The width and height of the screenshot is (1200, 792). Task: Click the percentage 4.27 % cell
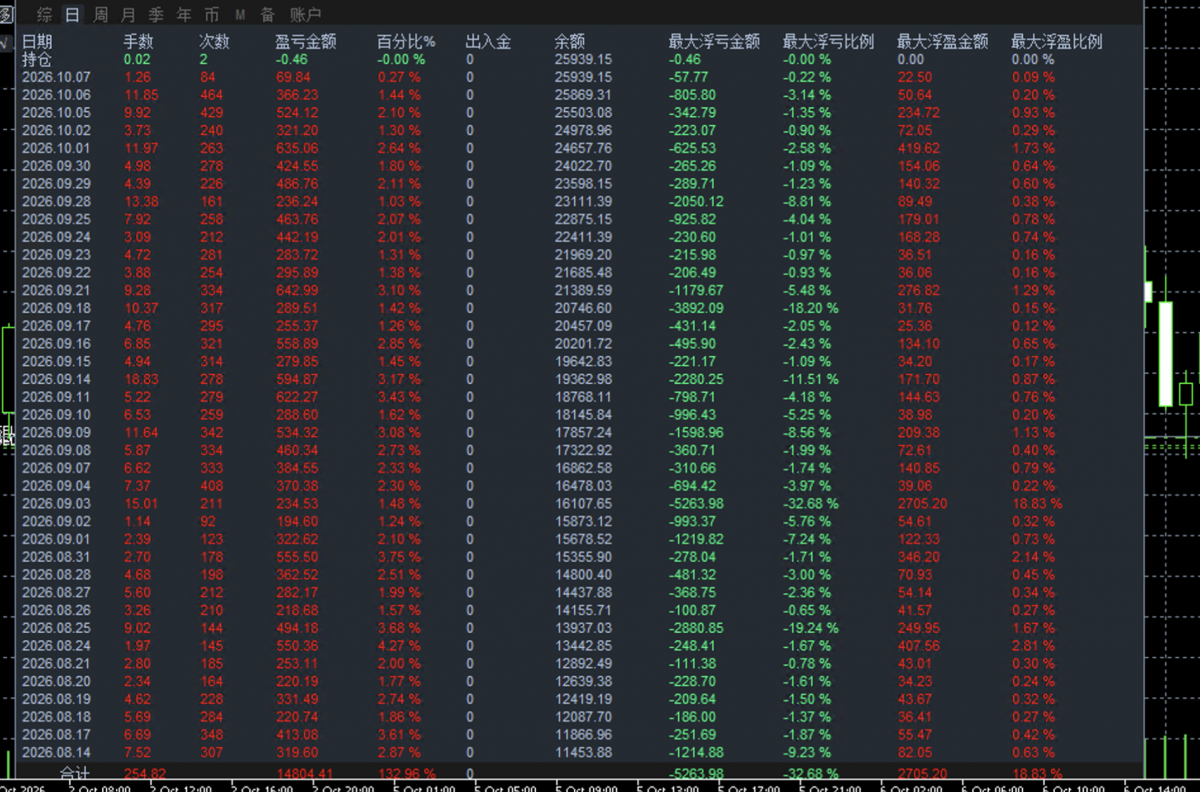click(399, 645)
